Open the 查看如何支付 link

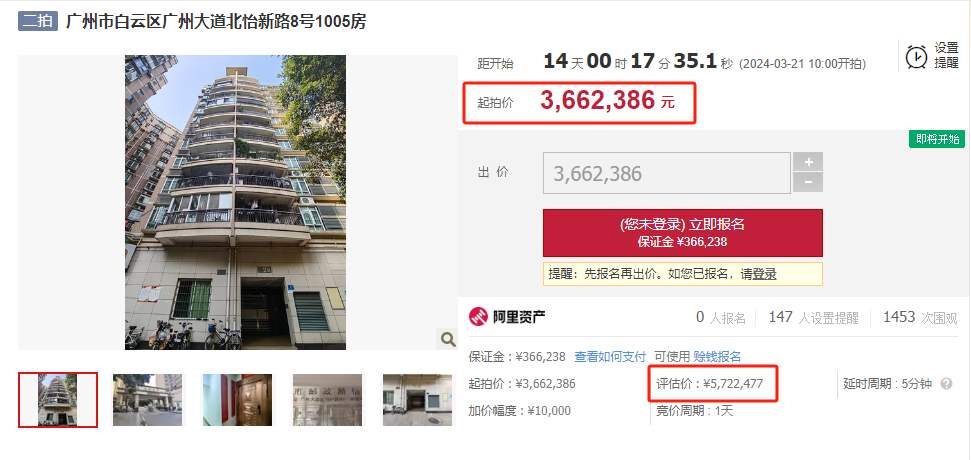click(x=610, y=357)
